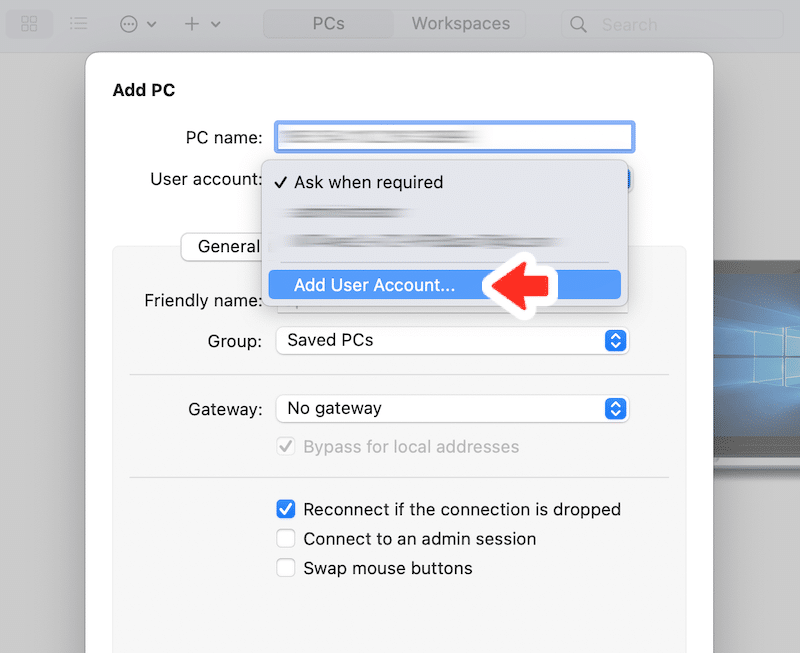
Task: Expand chevron beside the ellipsis icon
Action: click(152, 24)
